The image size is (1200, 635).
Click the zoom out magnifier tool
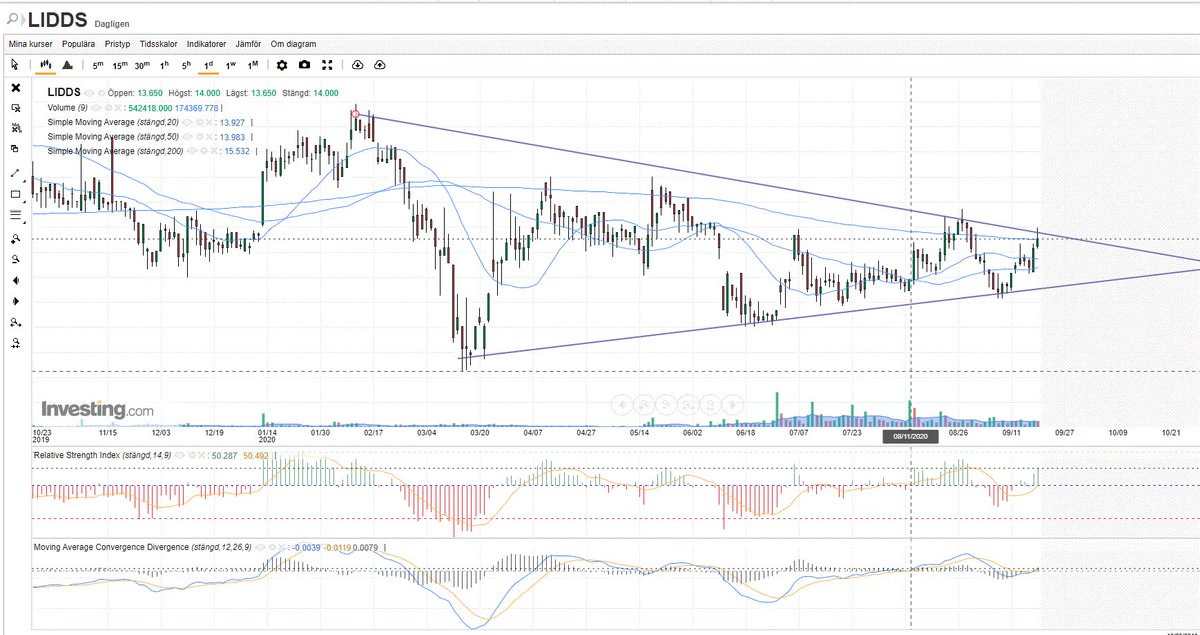pyautogui.click(x=15, y=259)
